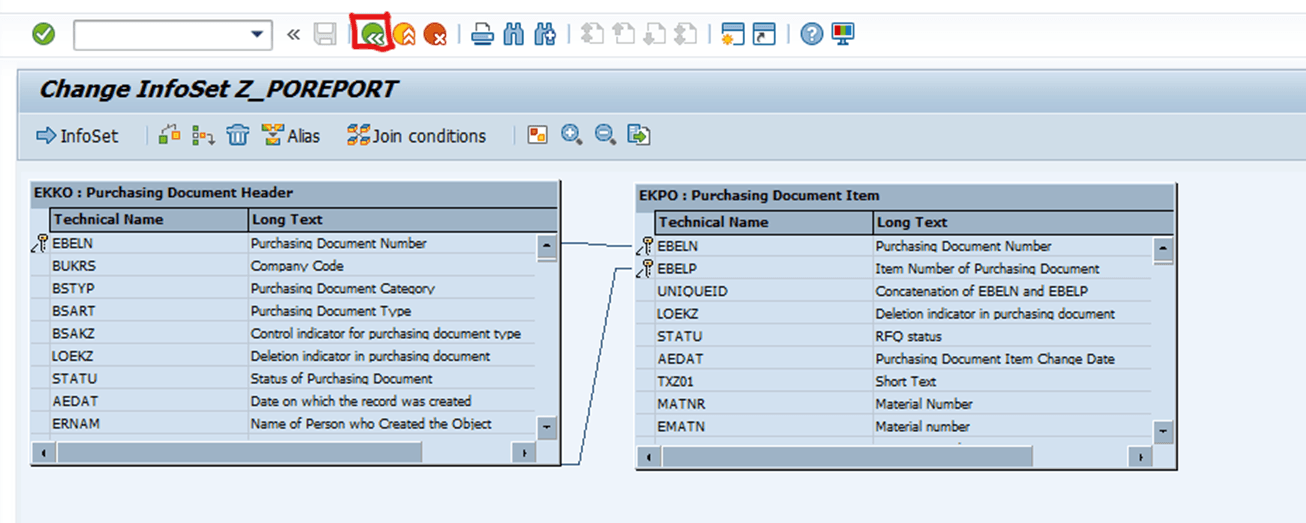This screenshot has width=1306, height=523.
Task: Click the red Cancel icon
Action: click(x=435, y=35)
